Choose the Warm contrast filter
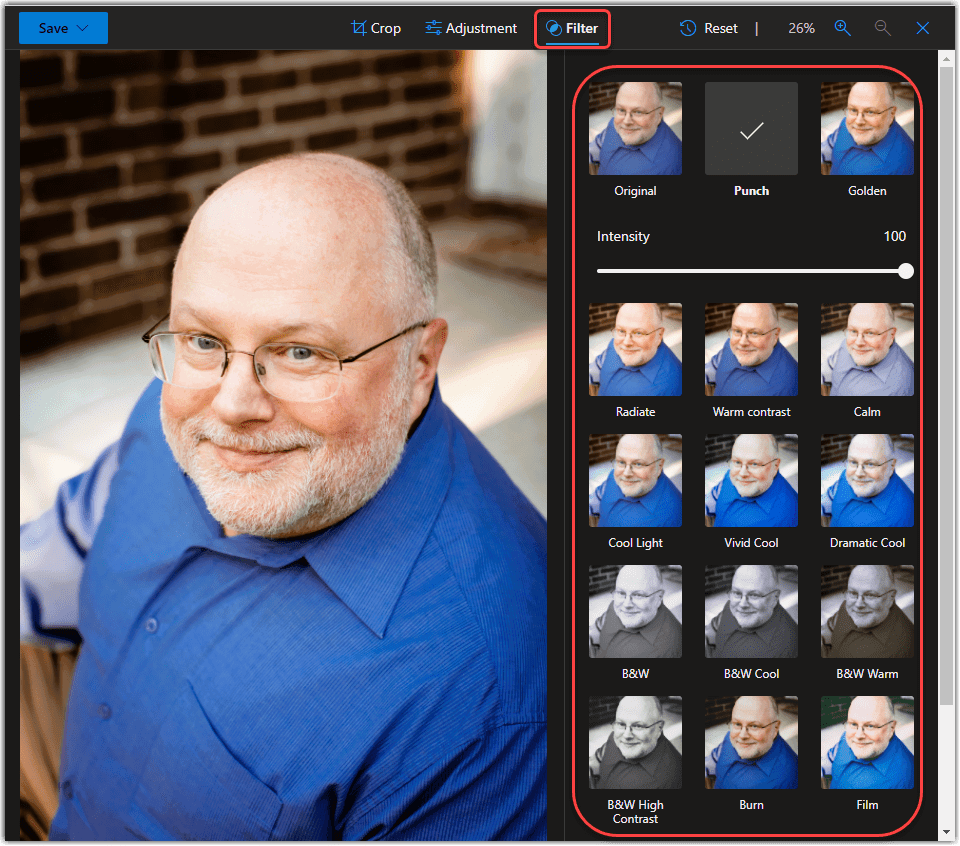Image resolution: width=960 pixels, height=846 pixels. [x=751, y=350]
